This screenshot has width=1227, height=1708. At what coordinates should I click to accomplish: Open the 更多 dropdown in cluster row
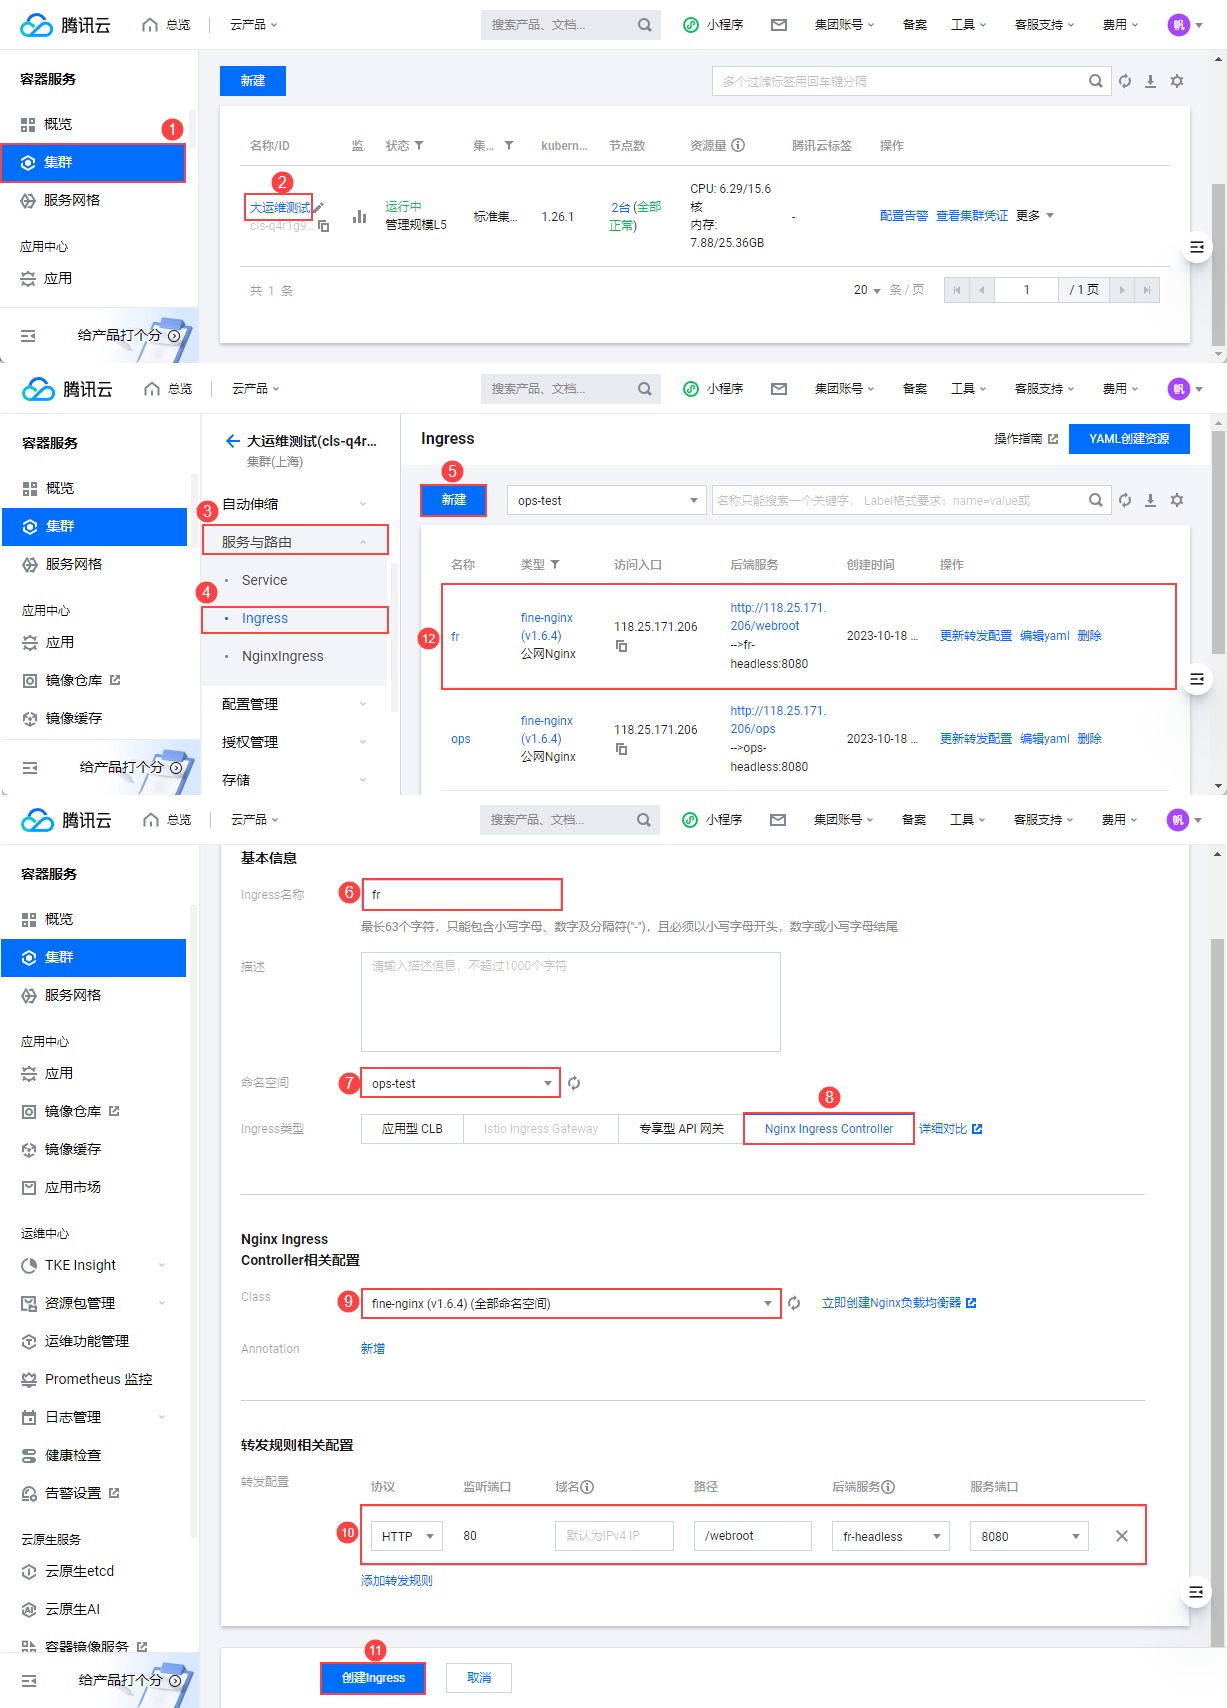[1035, 216]
